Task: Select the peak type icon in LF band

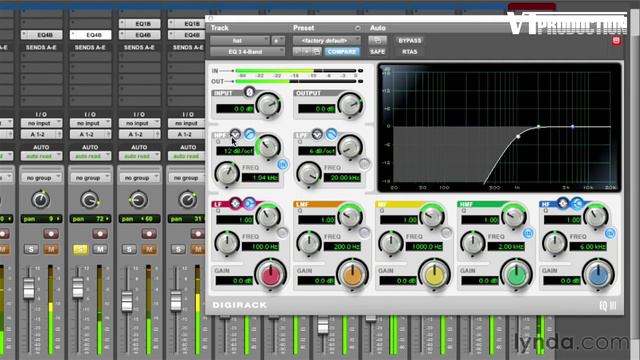Action: click(235, 203)
